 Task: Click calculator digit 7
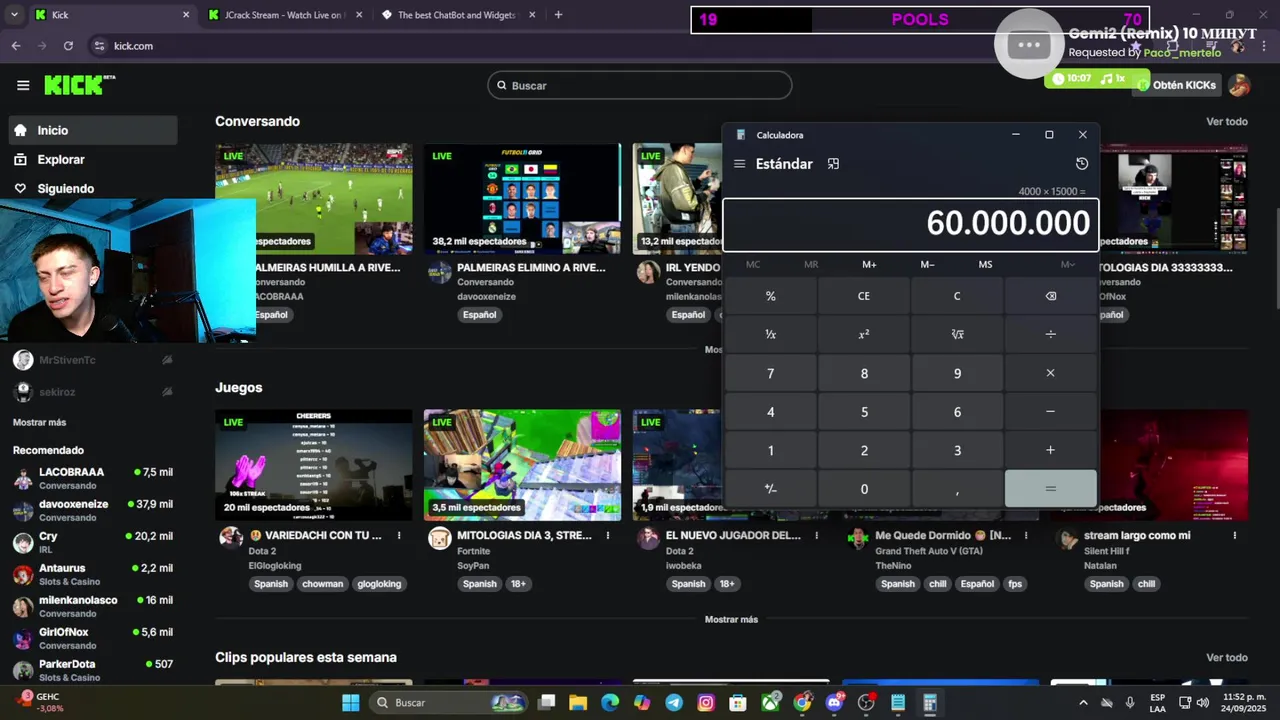click(x=770, y=373)
